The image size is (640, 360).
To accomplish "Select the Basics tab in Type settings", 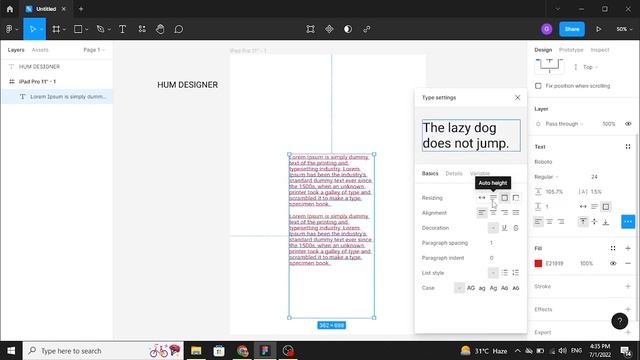I will [430, 173].
